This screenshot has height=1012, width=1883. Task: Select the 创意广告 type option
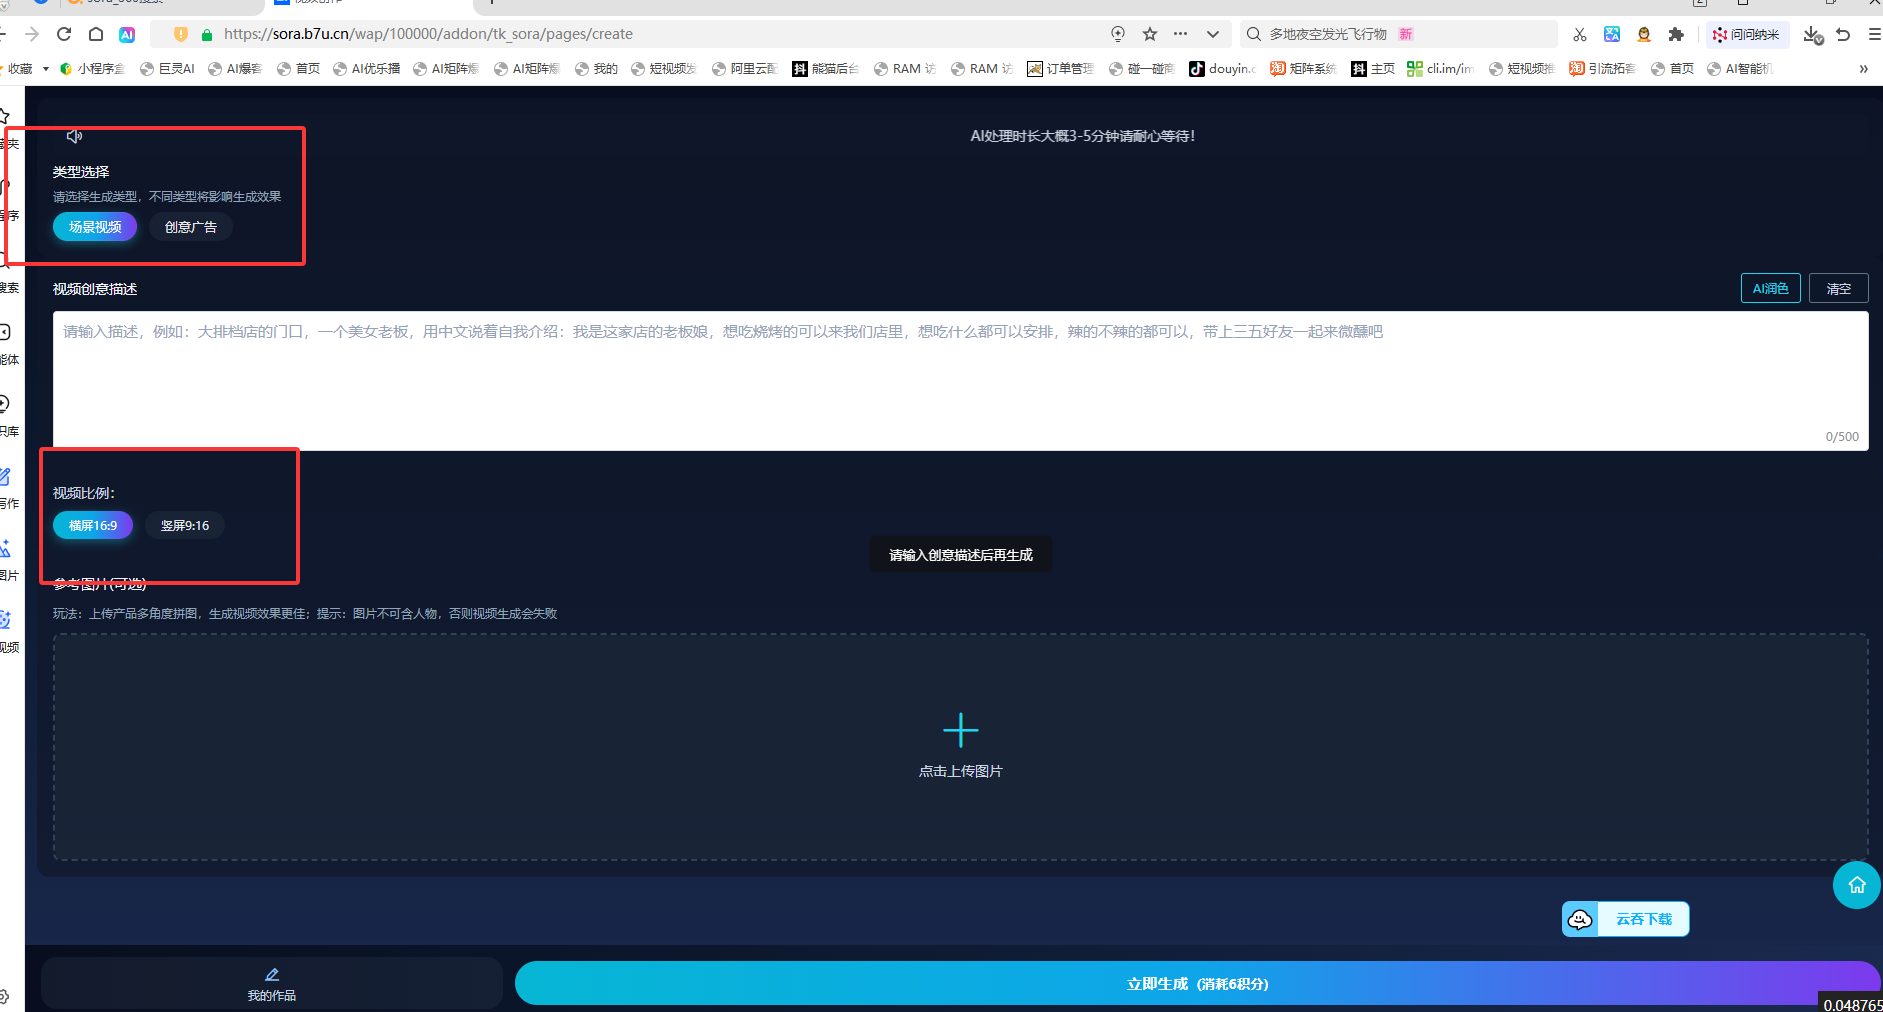pyautogui.click(x=190, y=227)
